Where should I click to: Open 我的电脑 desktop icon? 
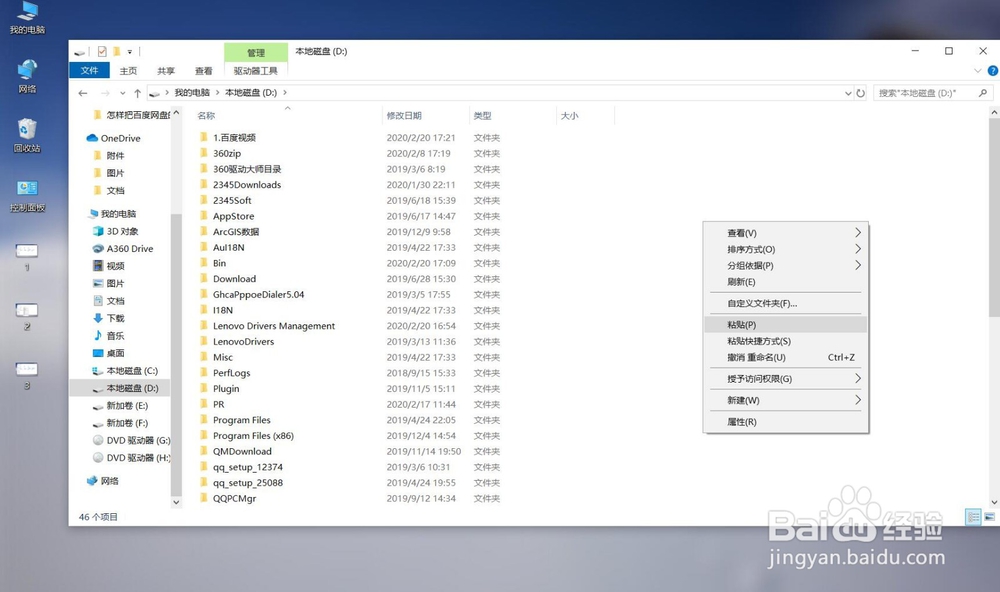coord(28,15)
